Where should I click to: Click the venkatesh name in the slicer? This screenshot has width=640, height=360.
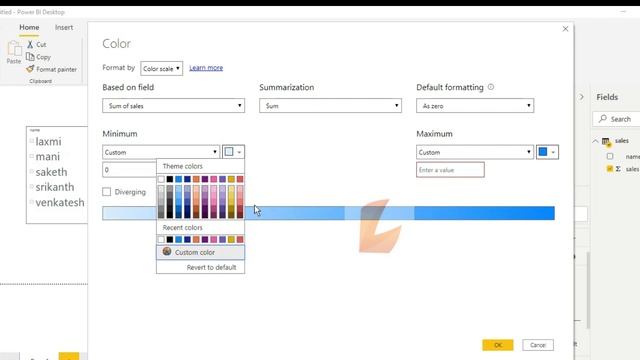pos(60,202)
